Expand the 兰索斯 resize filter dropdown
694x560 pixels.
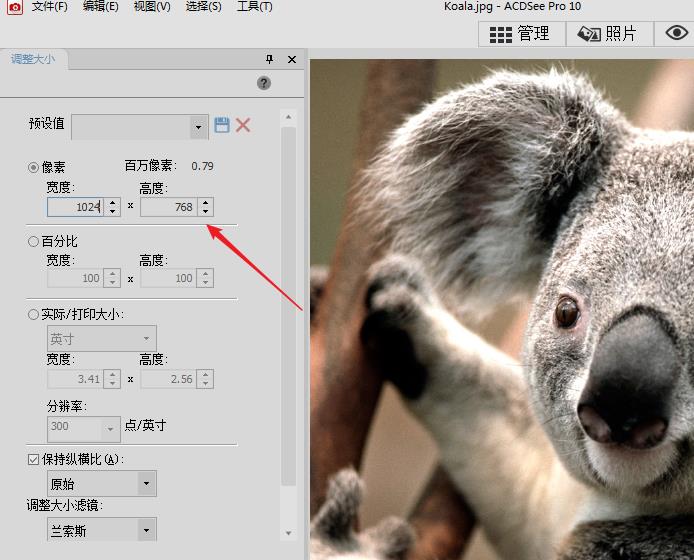[146, 530]
